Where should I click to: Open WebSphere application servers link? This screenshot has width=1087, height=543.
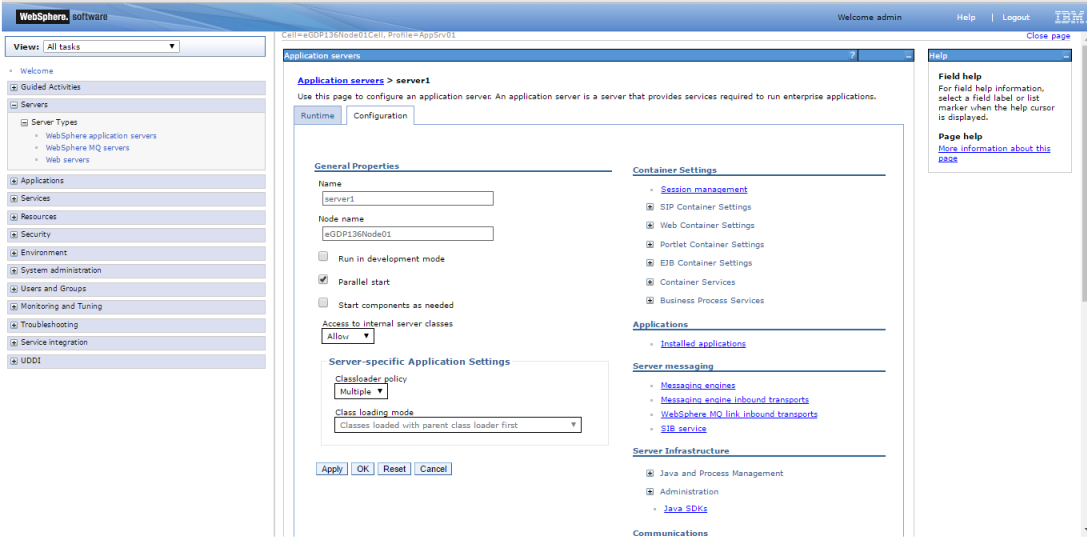pos(101,136)
